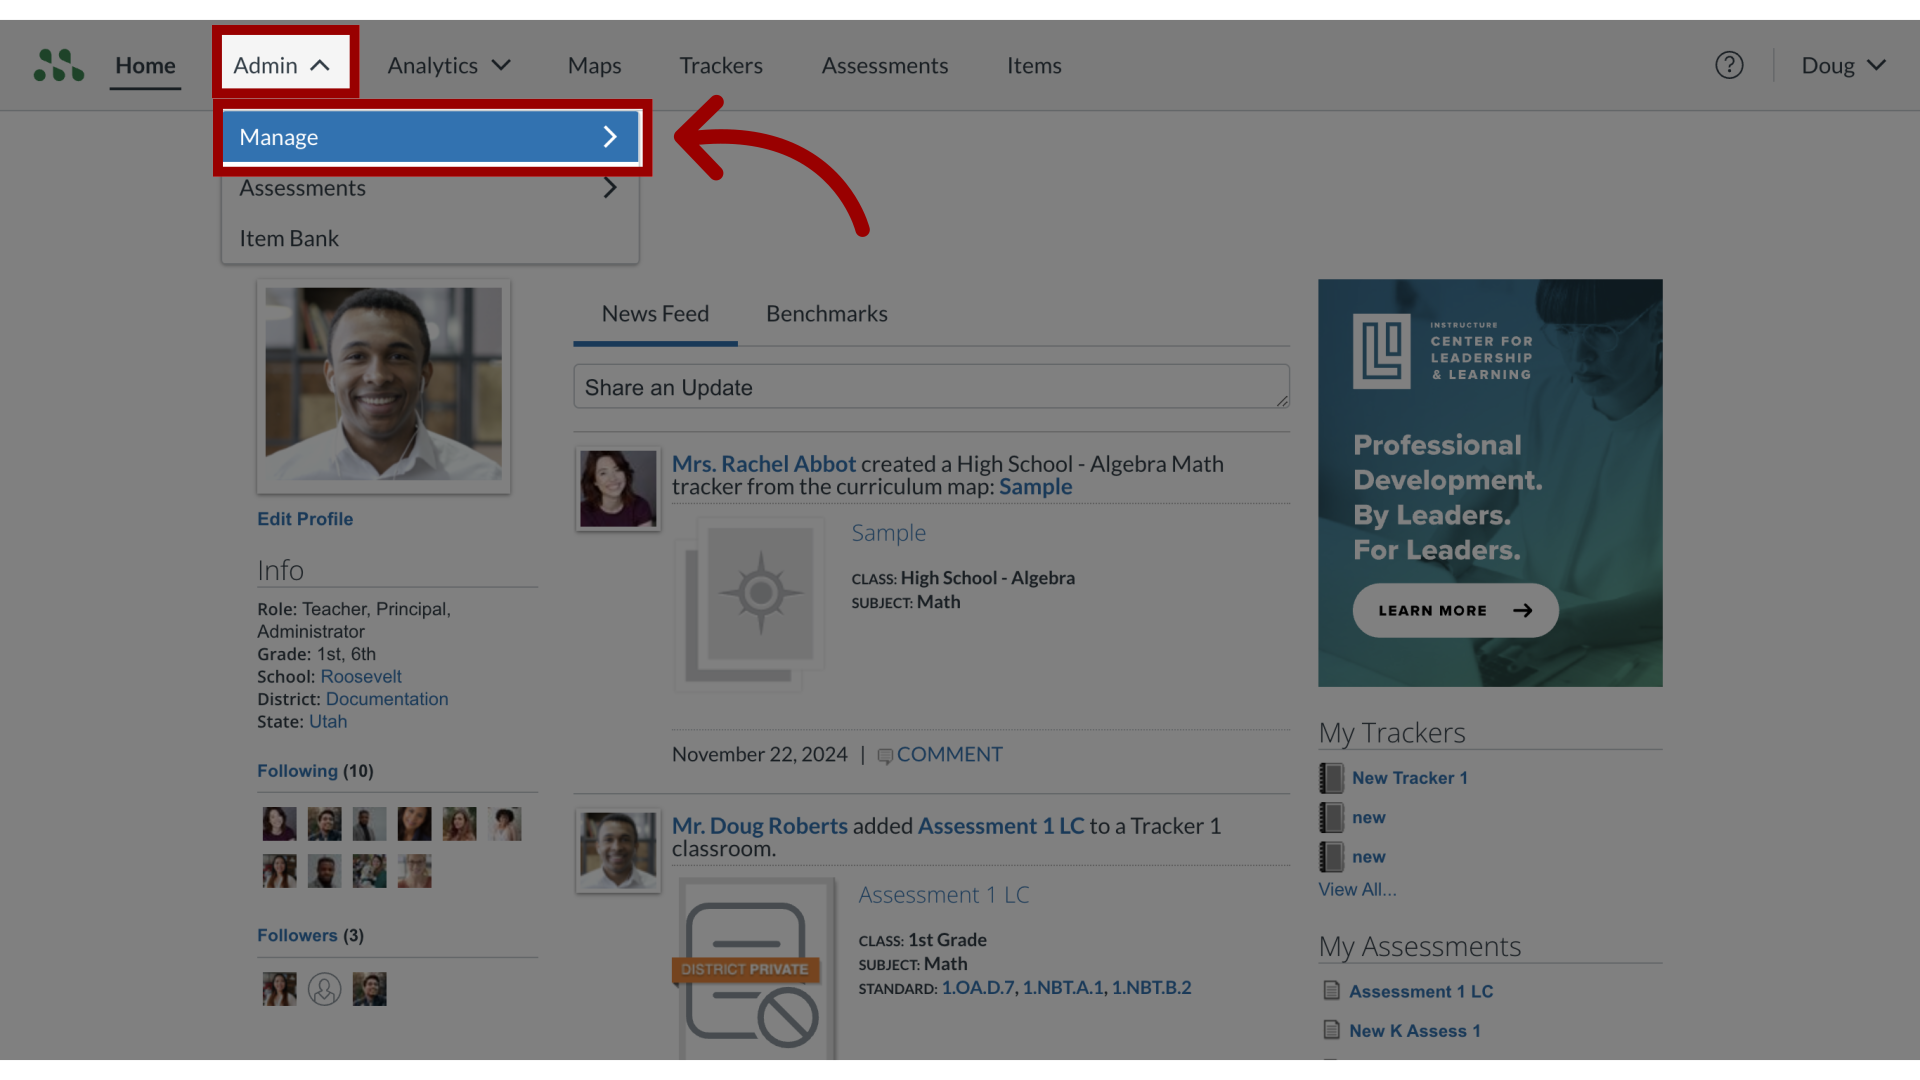Click the Assessment 1 LC title heading
Screen dimensions: 1920x1080
(x=944, y=895)
